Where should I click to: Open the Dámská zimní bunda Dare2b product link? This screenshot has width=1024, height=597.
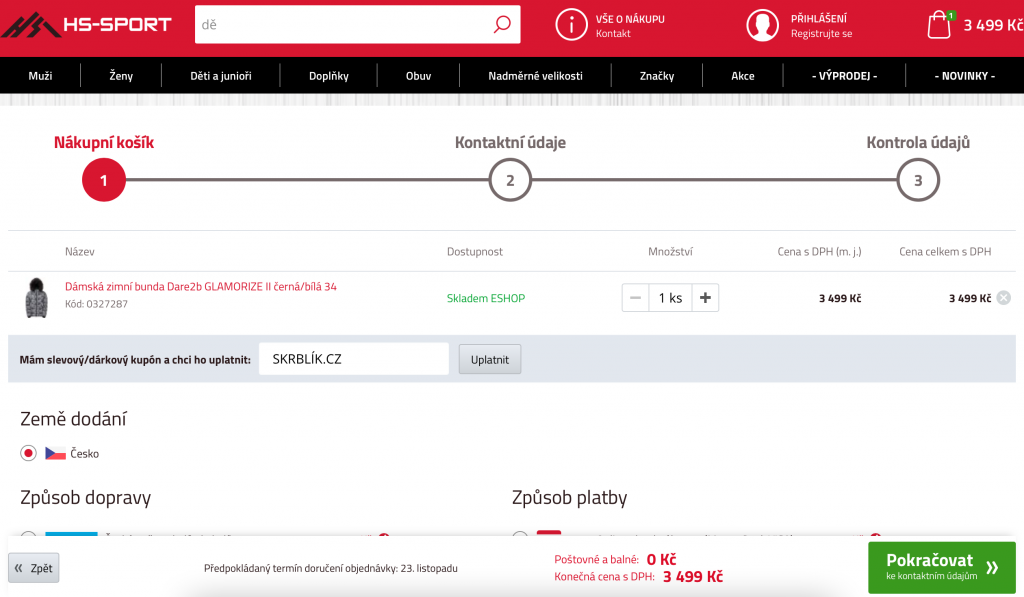pyautogui.click(x=200, y=286)
